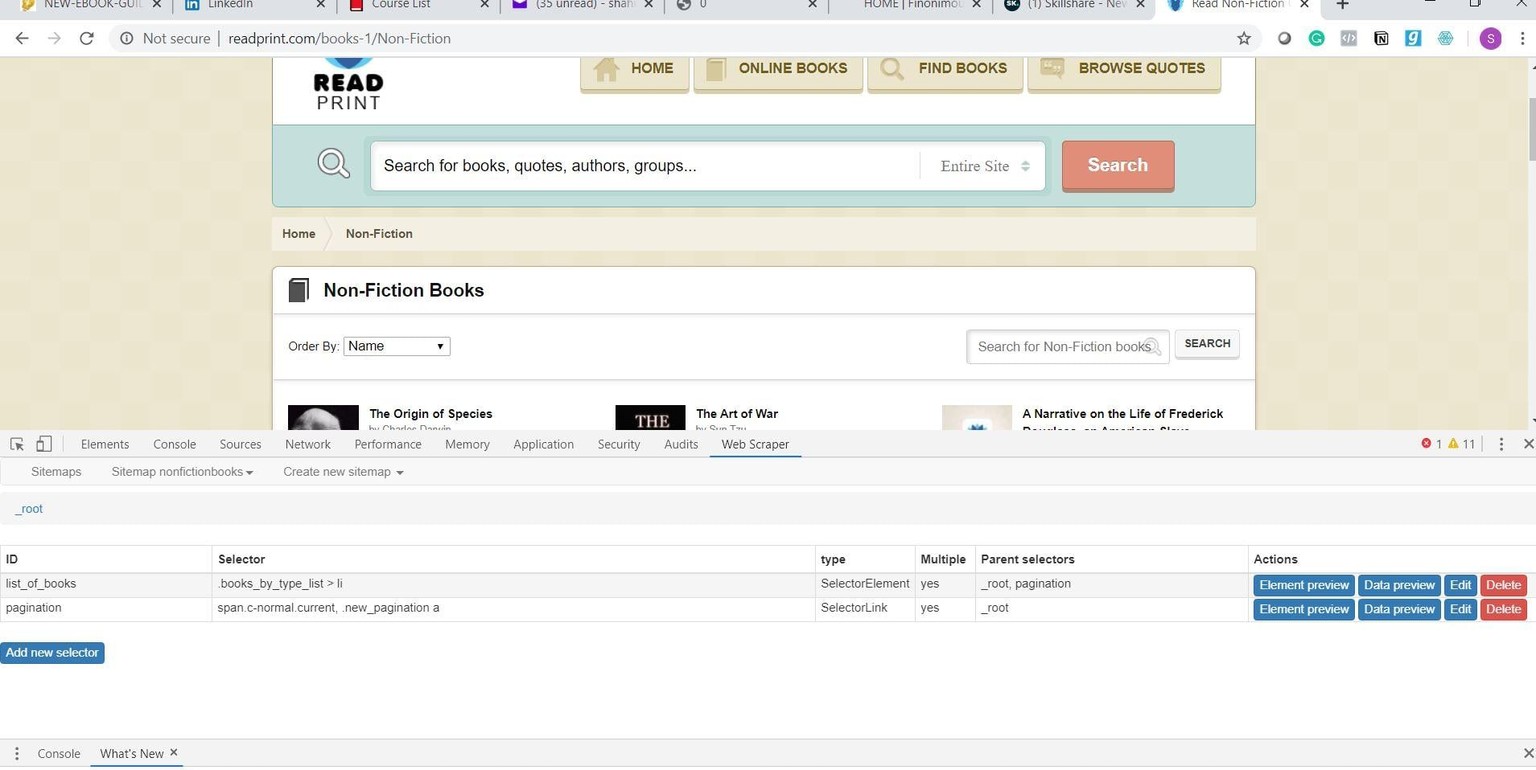Click the Not secure site info icon

pos(127,38)
